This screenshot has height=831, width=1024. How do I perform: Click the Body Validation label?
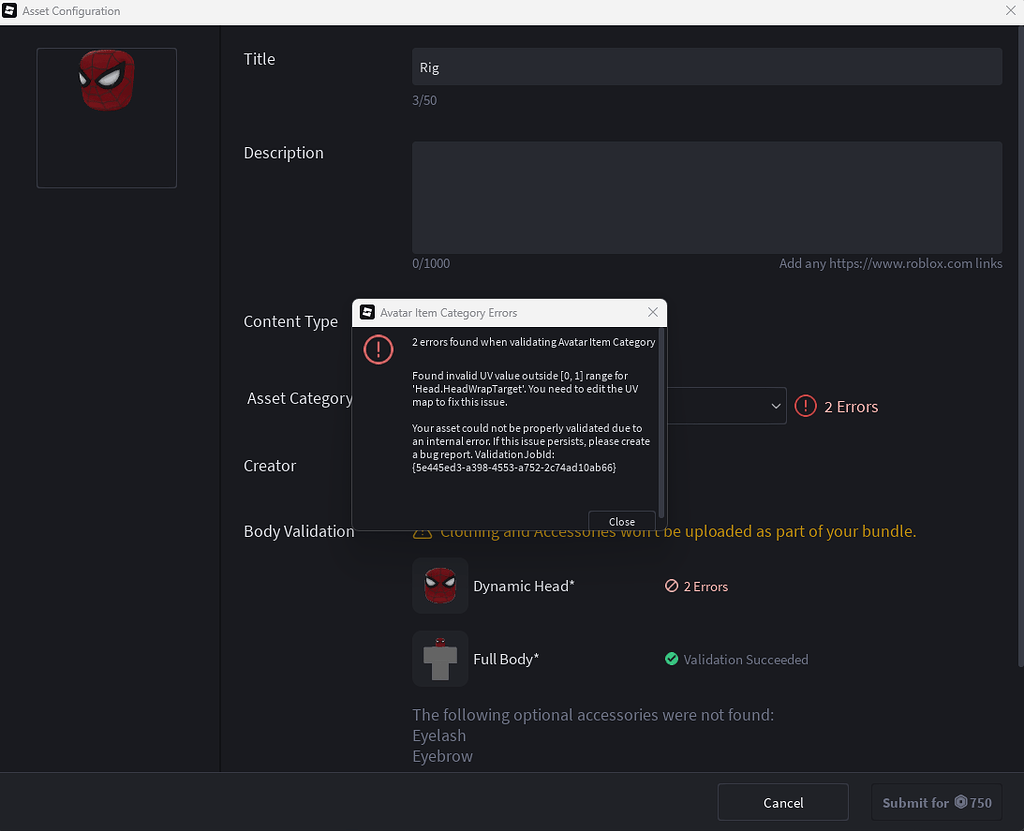299,531
